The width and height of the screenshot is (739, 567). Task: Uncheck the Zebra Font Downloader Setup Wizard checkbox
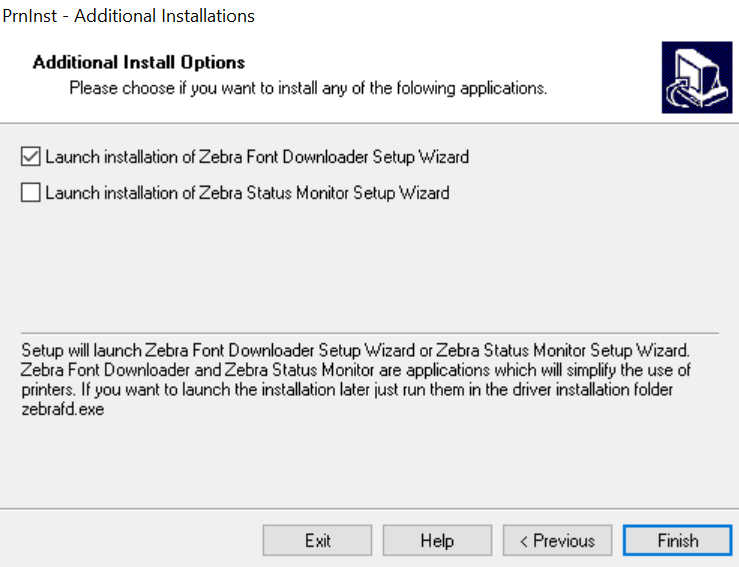pyautogui.click(x=31, y=157)
